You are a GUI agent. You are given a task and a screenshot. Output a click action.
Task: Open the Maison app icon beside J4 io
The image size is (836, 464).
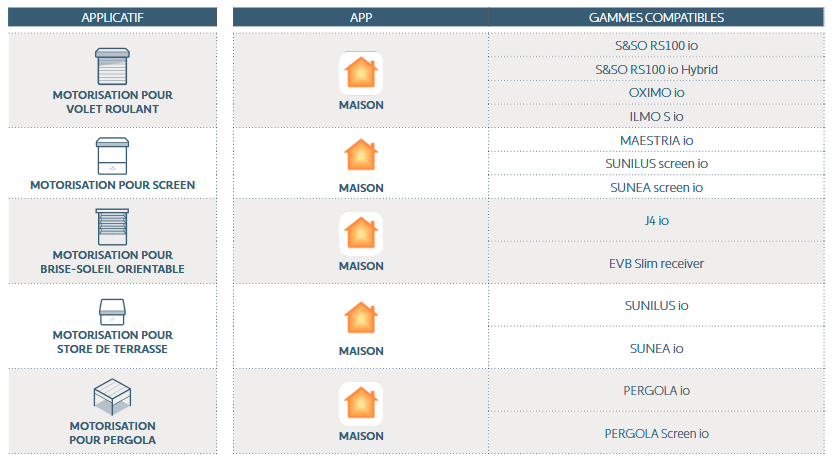[x=361, y=234]
